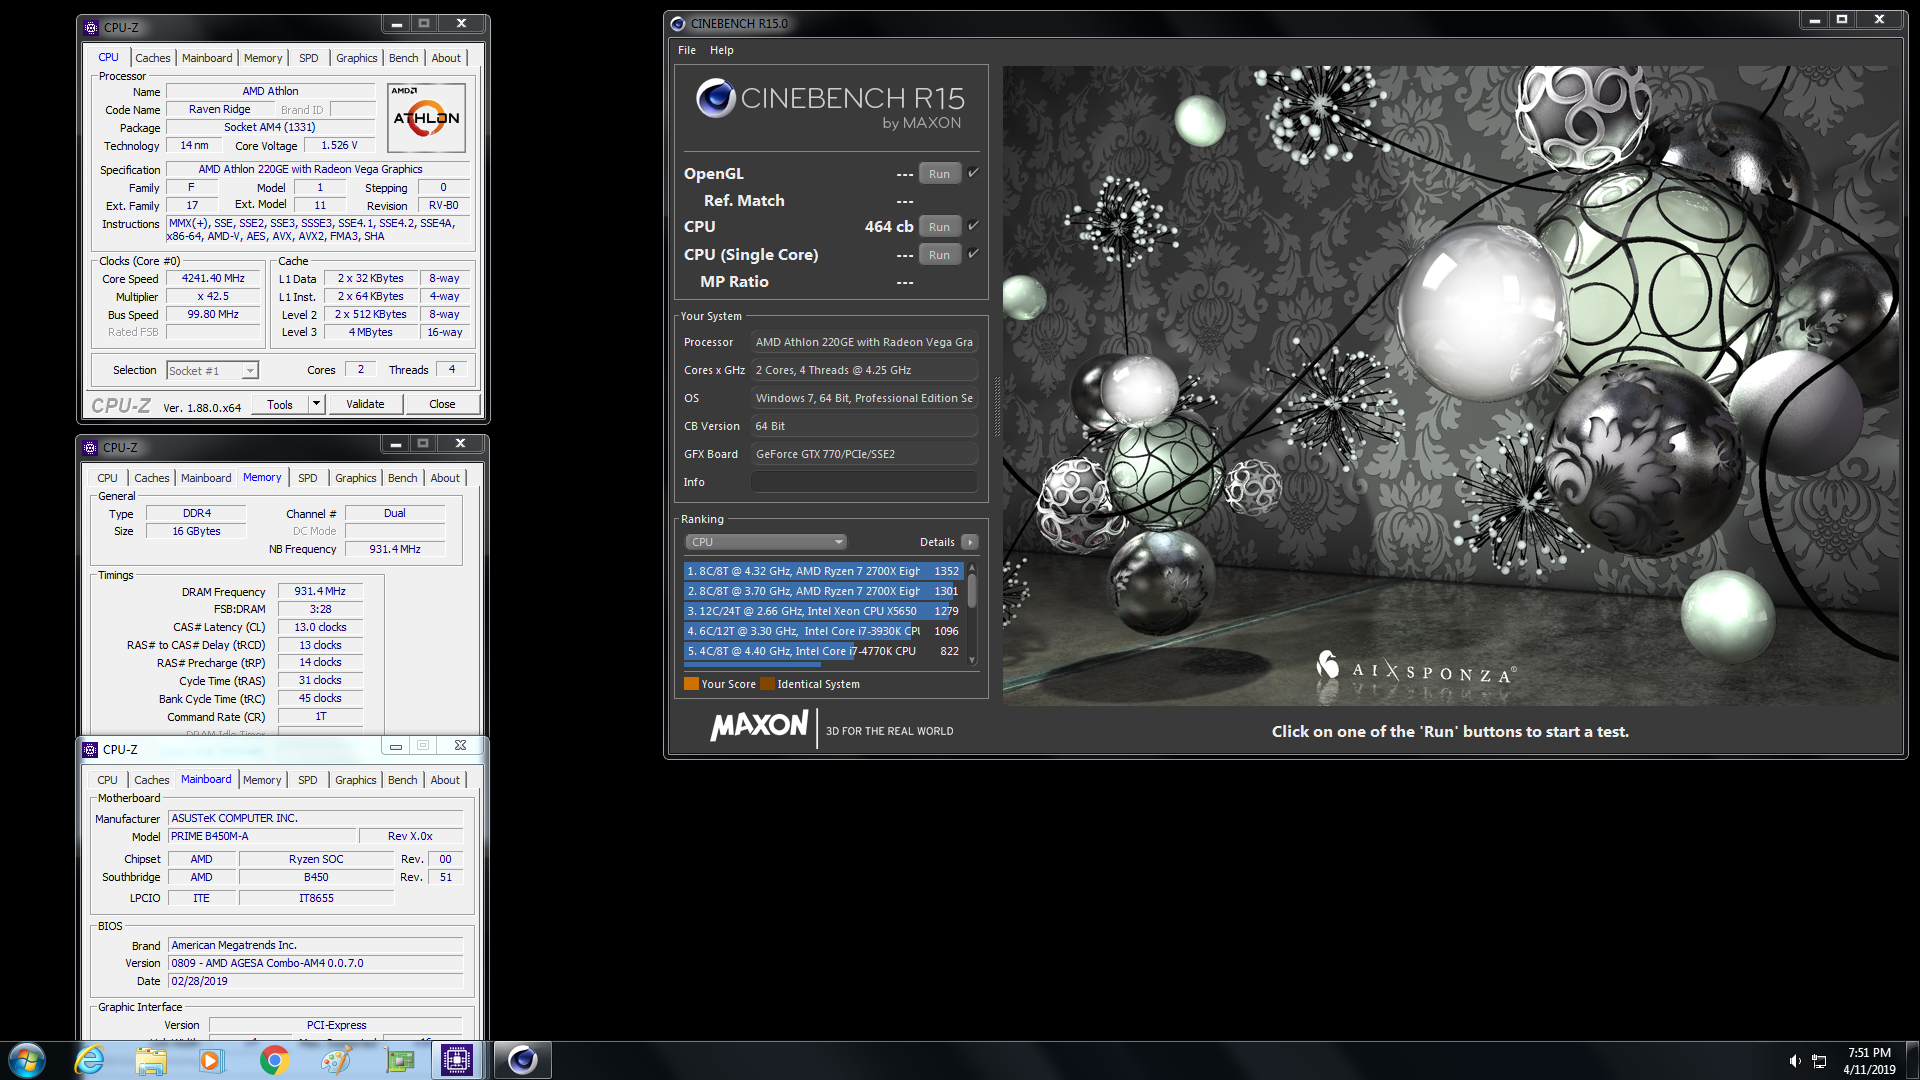Select Mainboard tab in the Memory CPU-Z window
The height and width of the screenshot is (1080, 1920).
pos(206,478)
